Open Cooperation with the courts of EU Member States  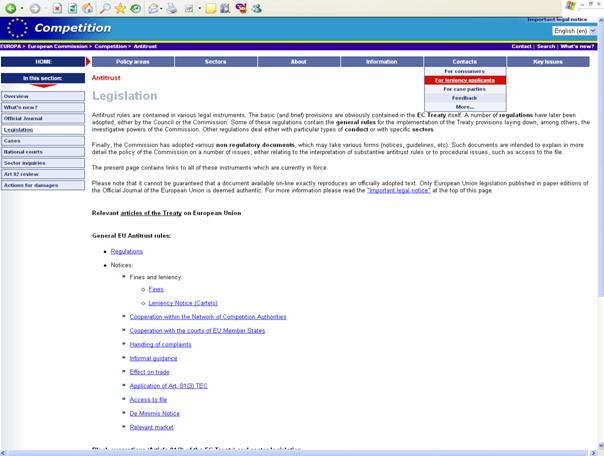197,331
